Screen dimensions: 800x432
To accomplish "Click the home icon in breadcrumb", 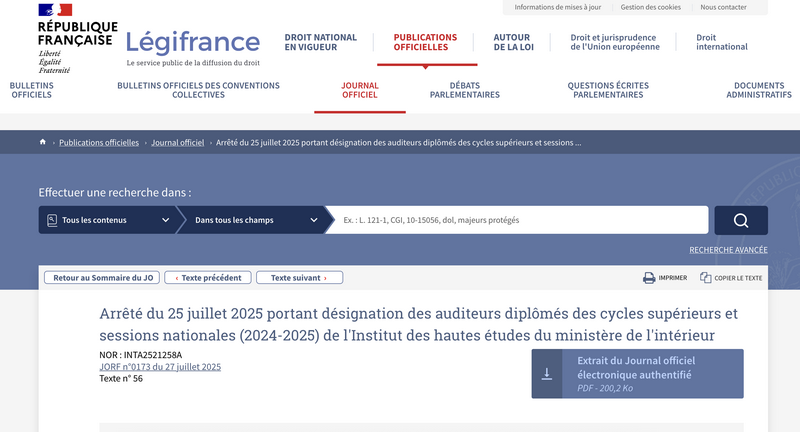I will point(43,142).
